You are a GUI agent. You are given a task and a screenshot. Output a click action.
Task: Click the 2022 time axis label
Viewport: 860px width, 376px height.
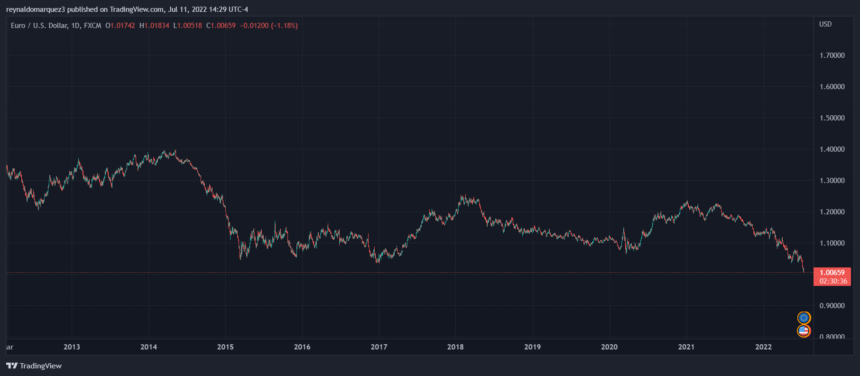point(763,347)
